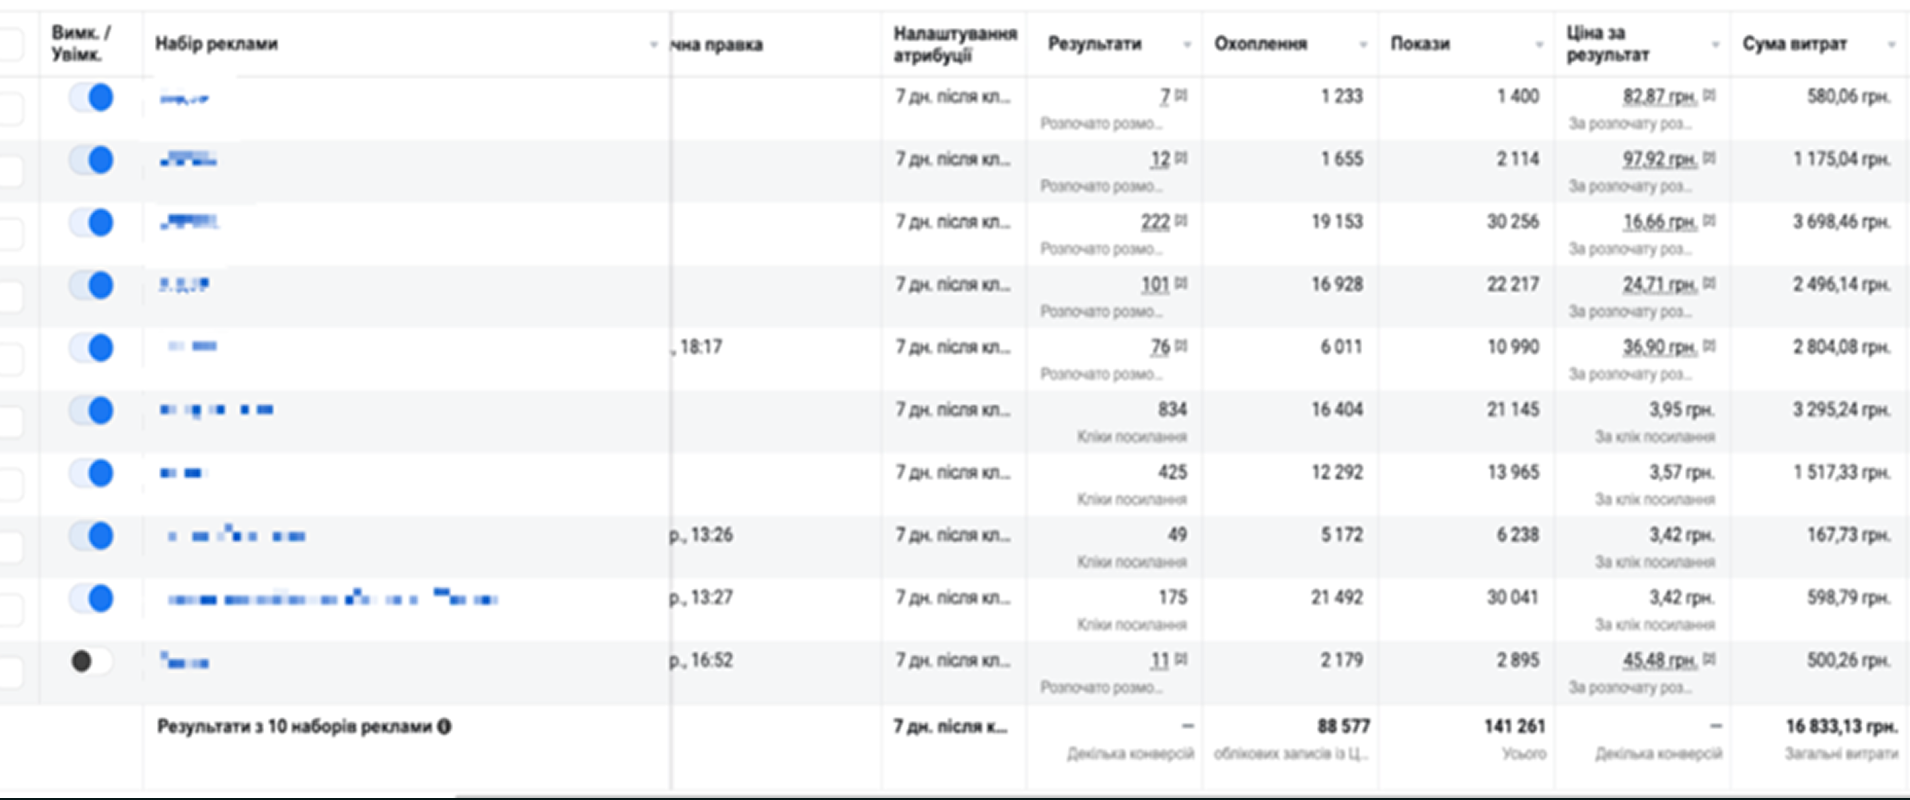The image size is (1910, 800).
Task: Open the Охоплення column dropdown arrow
Action: pyautogui.click(x=1363, y=45)
